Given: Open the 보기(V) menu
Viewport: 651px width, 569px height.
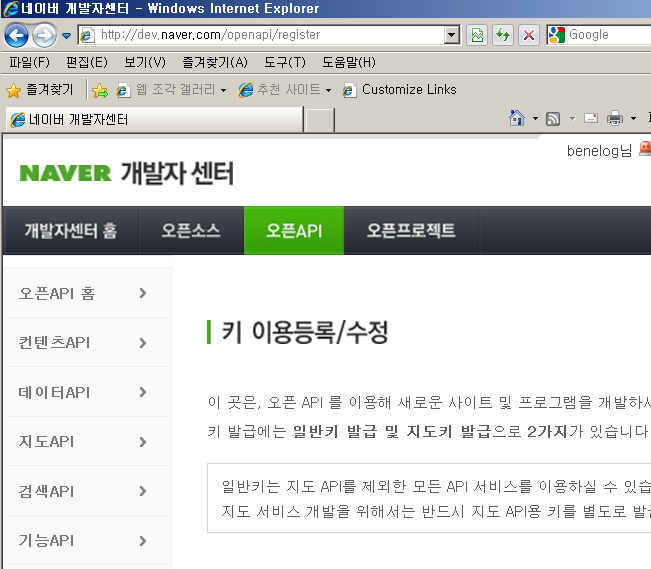Looking at the screenshot, I should [x=145, y=62].
